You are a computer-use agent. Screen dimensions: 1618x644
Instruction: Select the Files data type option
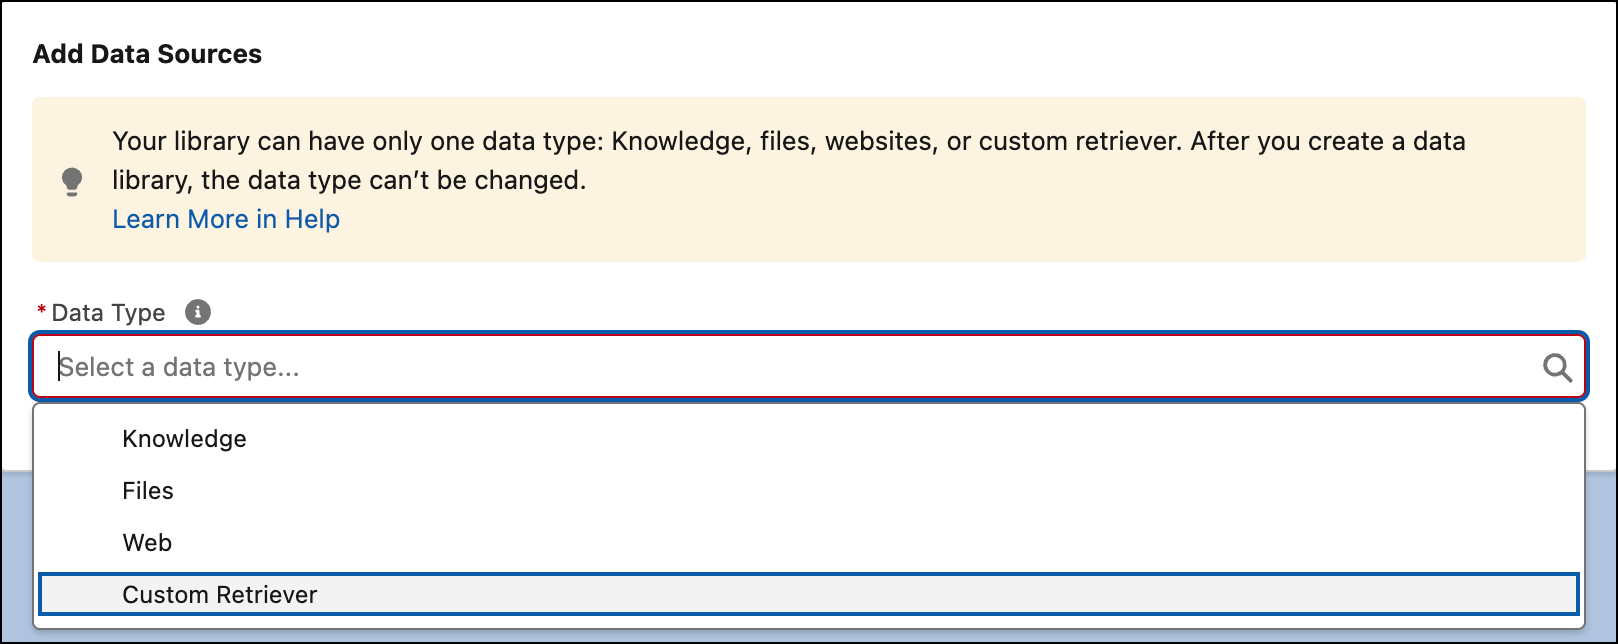click(x=148, y=491)
